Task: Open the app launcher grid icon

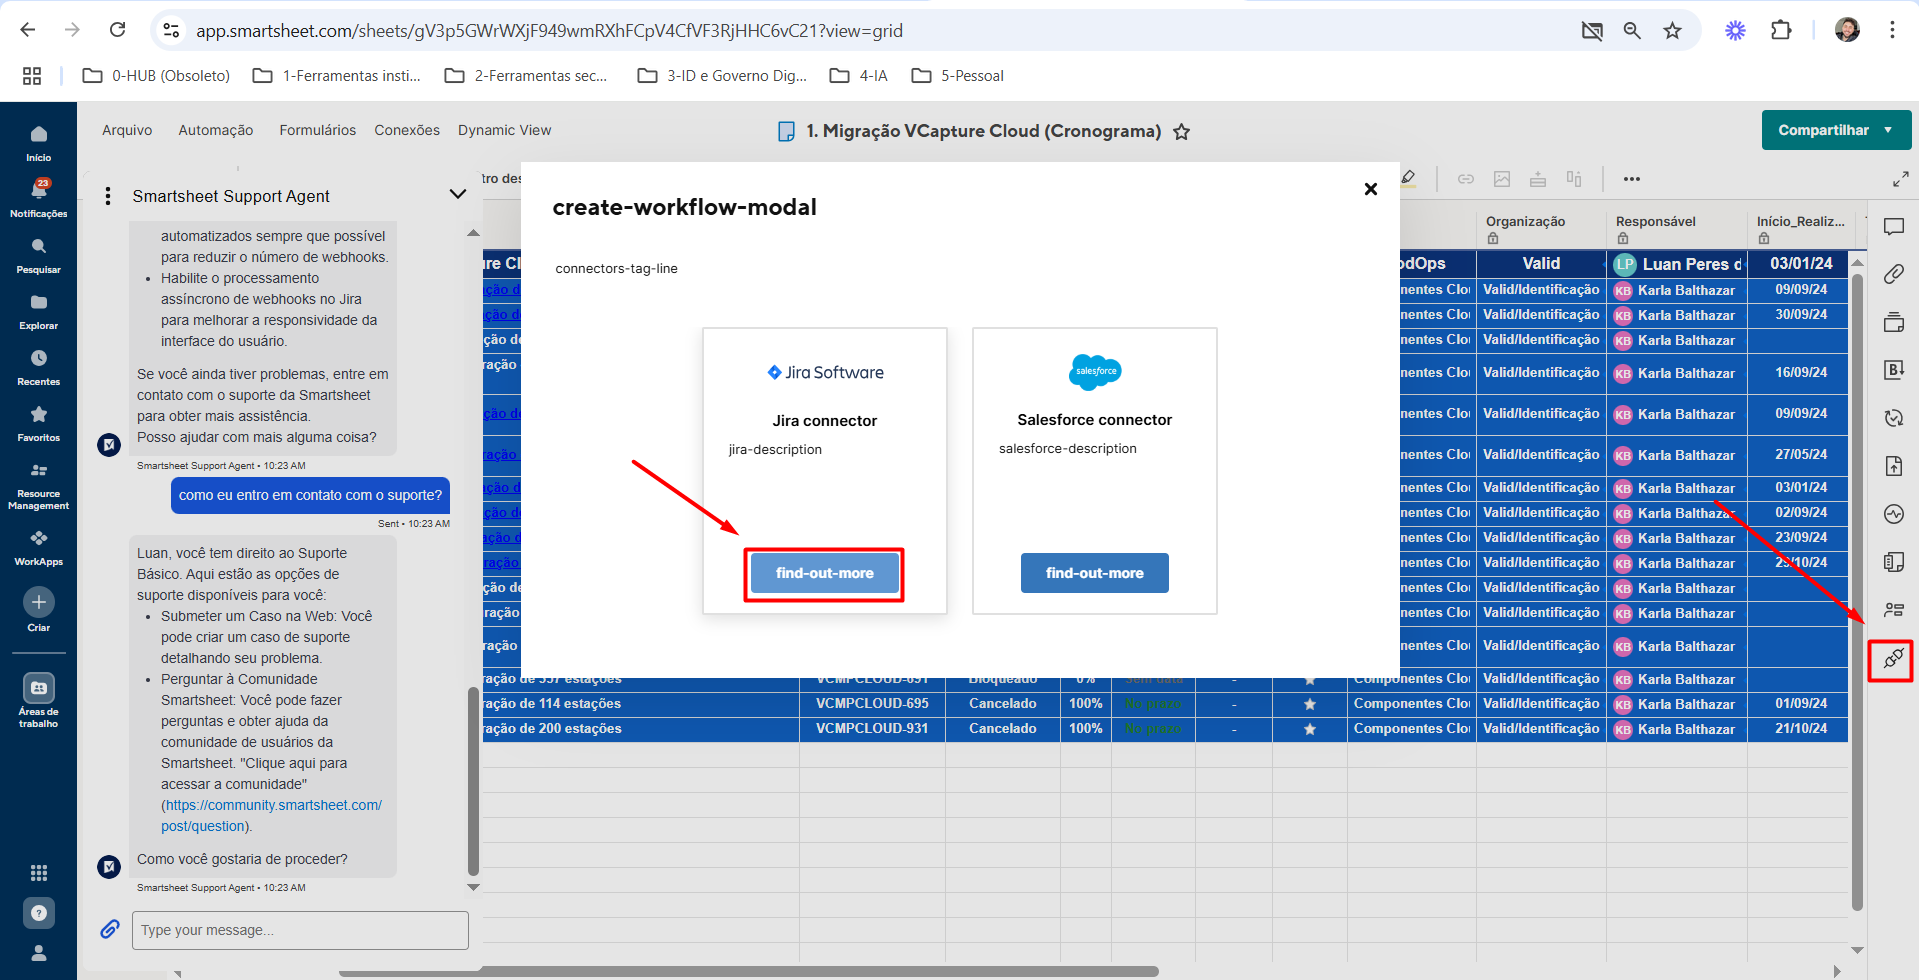Action: (x=38, y=873)
